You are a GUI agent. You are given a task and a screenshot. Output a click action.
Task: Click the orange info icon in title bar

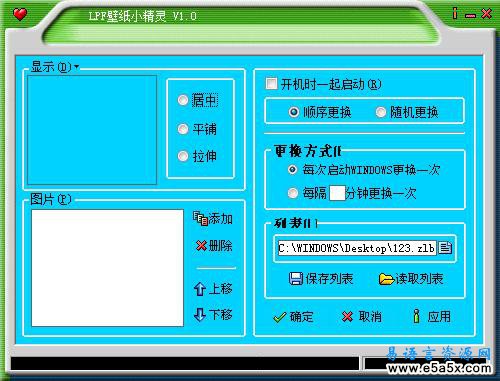tap(455, 13)
